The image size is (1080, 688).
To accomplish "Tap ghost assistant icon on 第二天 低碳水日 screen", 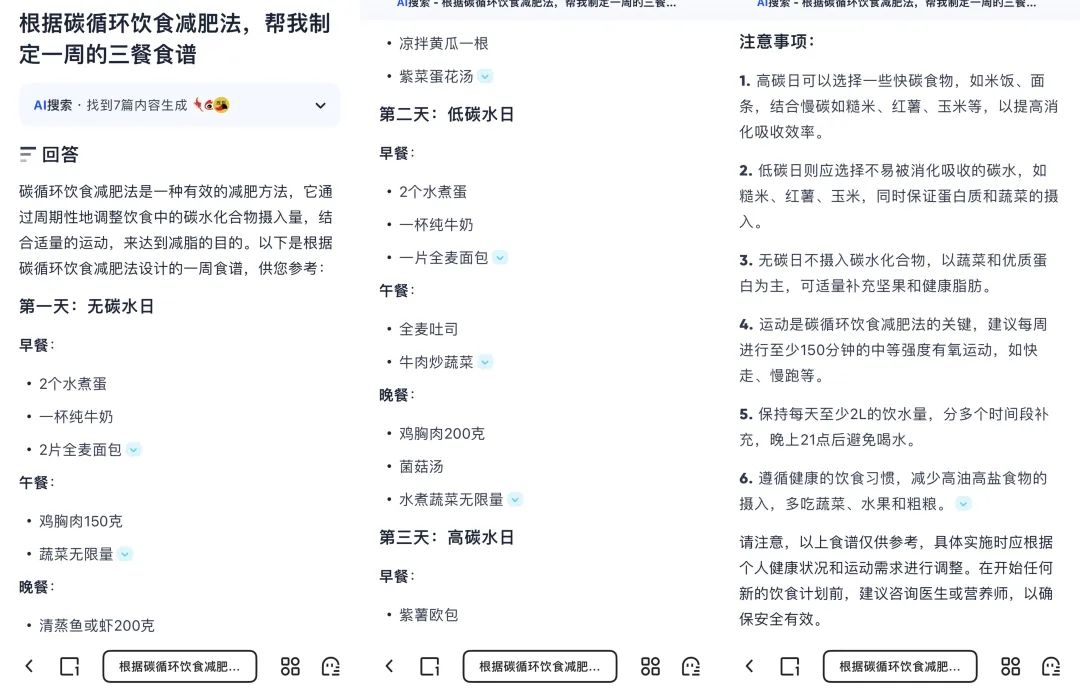I will 691,666.
